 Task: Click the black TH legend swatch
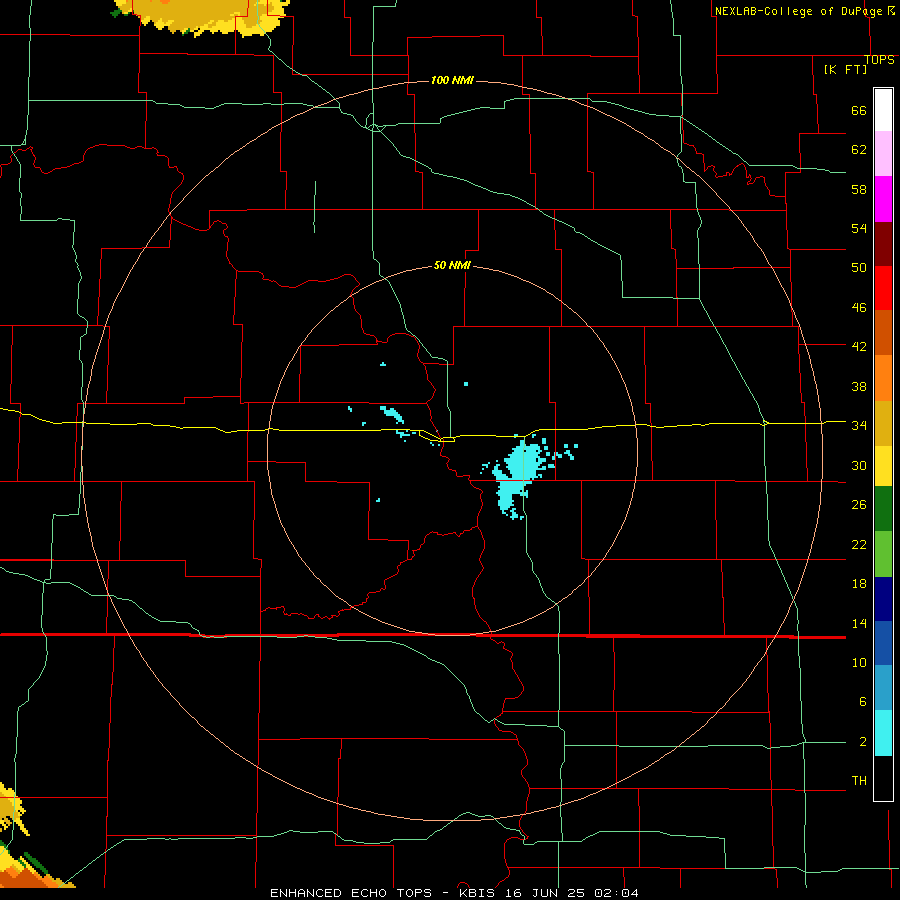tap(883, 778)
